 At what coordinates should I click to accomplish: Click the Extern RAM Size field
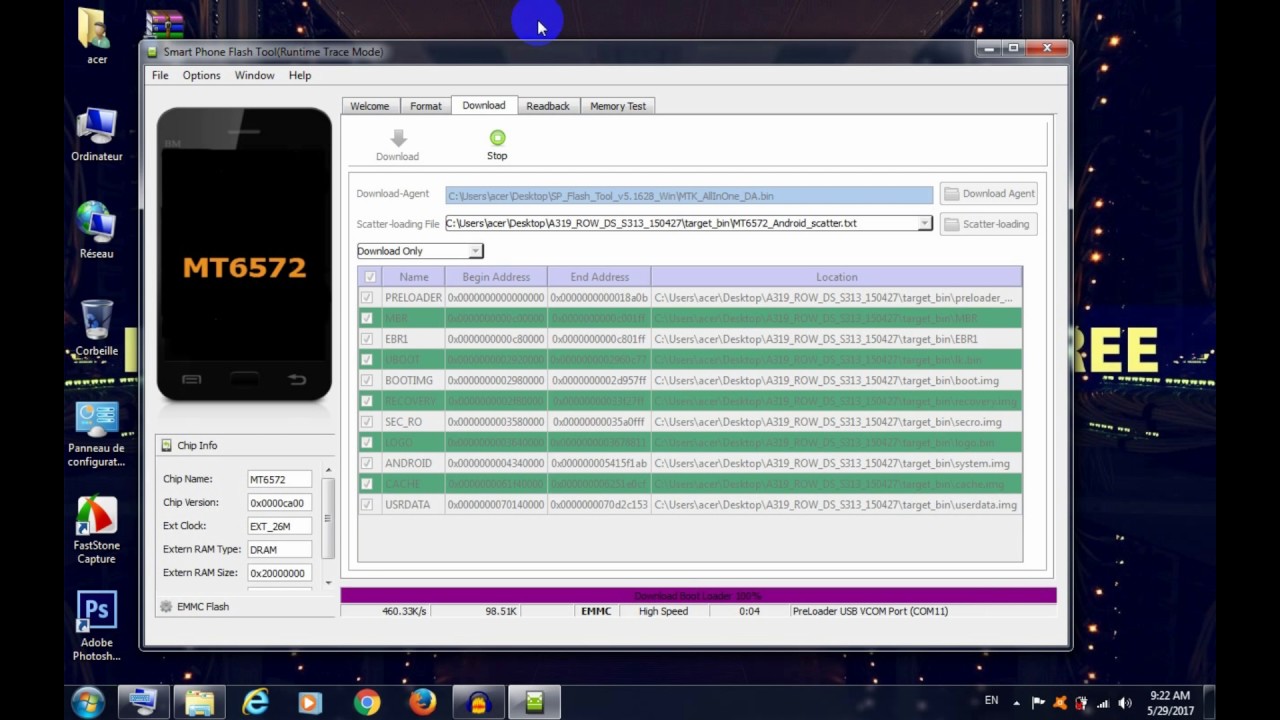[x=279, y=573]
